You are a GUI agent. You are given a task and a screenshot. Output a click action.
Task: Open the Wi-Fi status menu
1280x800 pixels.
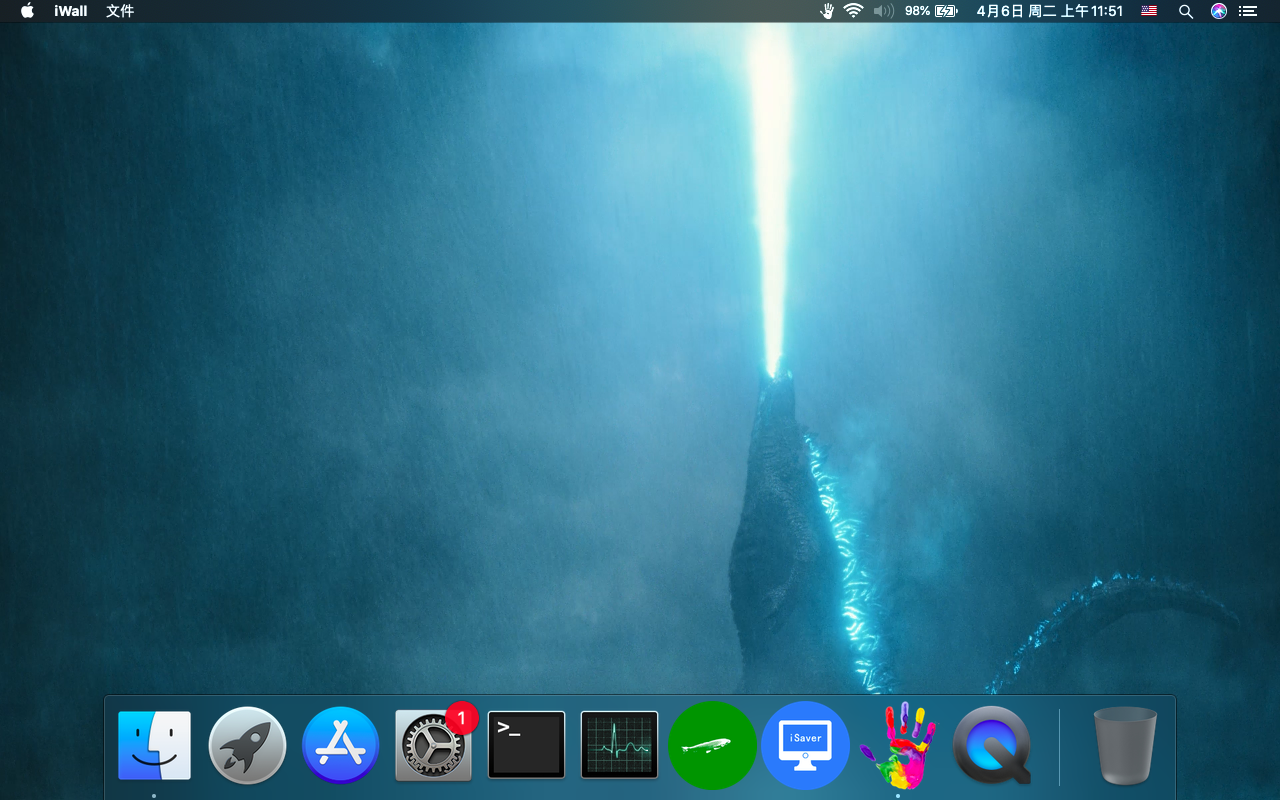pos(853,11)
